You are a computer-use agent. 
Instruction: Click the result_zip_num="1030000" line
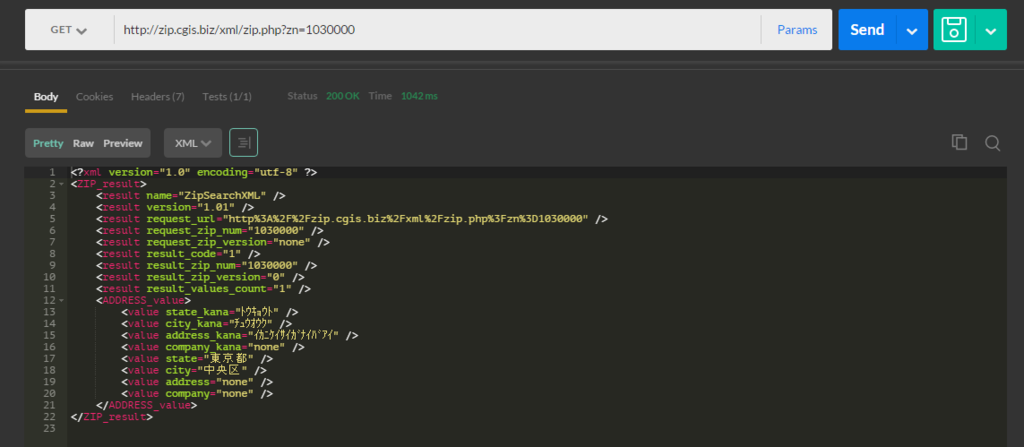tap(206, 265)
